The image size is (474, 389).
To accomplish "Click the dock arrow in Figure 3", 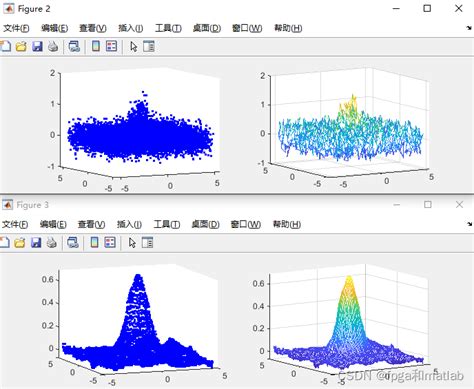I will [x=469, y=224].
